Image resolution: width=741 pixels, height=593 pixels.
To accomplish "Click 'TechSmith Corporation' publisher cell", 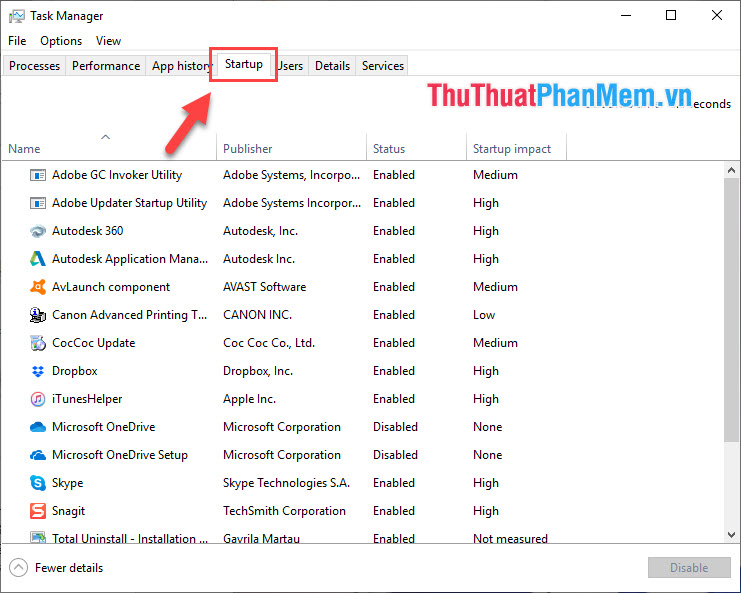I will [284, 511].
